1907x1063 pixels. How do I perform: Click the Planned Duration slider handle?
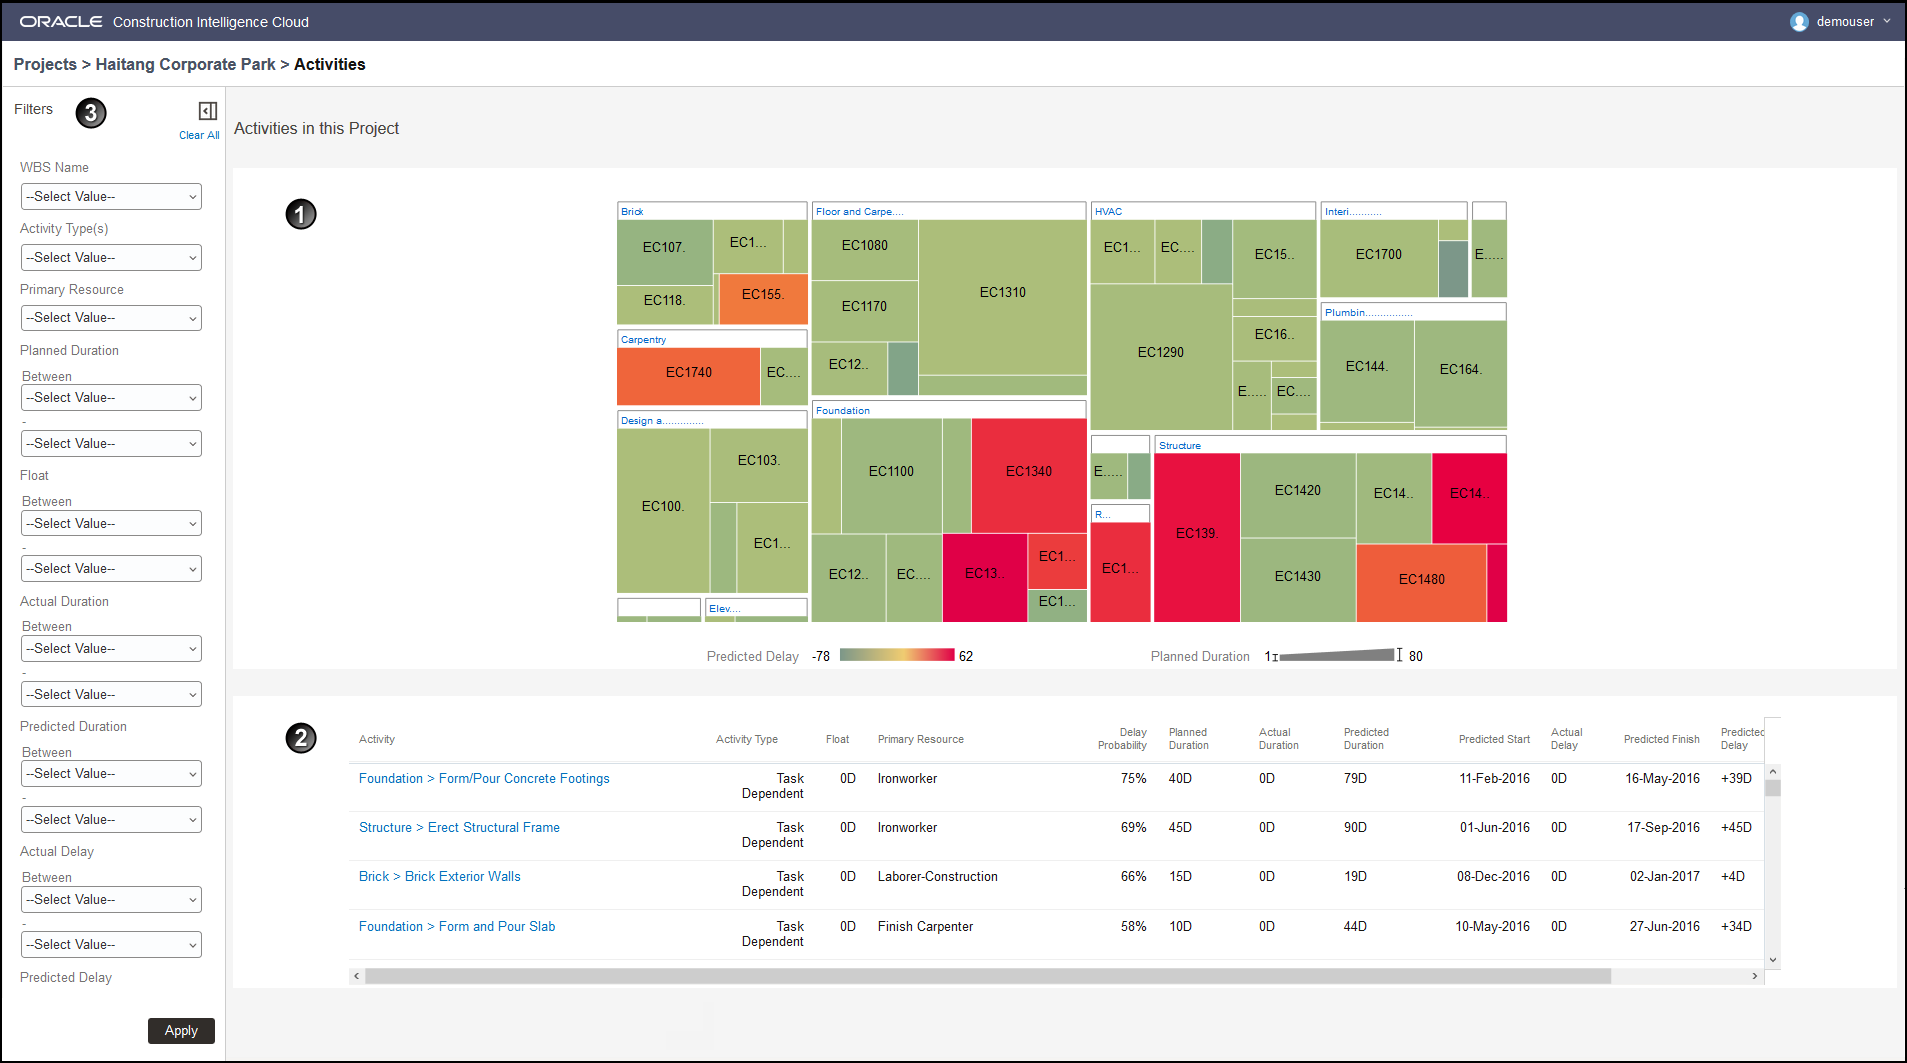tap(1400, 655)
